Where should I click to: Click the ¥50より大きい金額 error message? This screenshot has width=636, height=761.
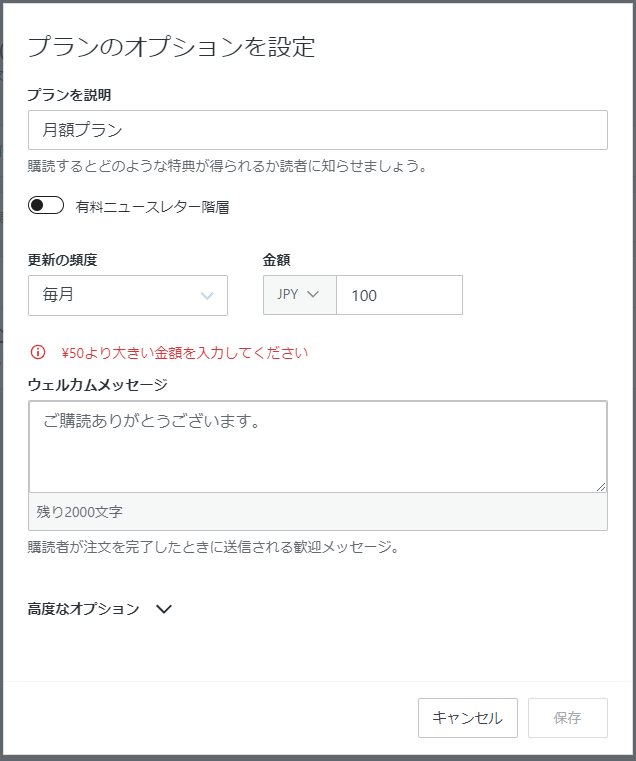pos(184,352)
